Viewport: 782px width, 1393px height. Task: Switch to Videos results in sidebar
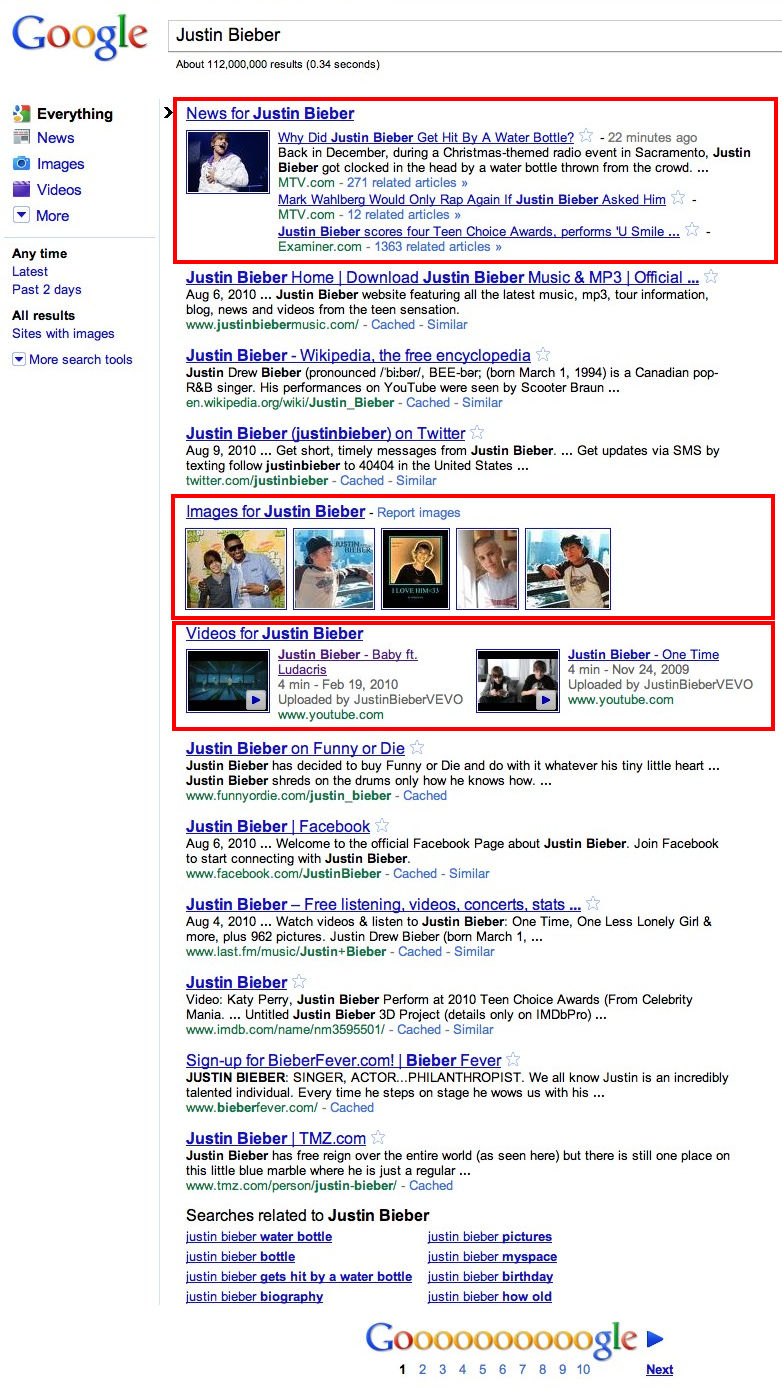[59, 190]
